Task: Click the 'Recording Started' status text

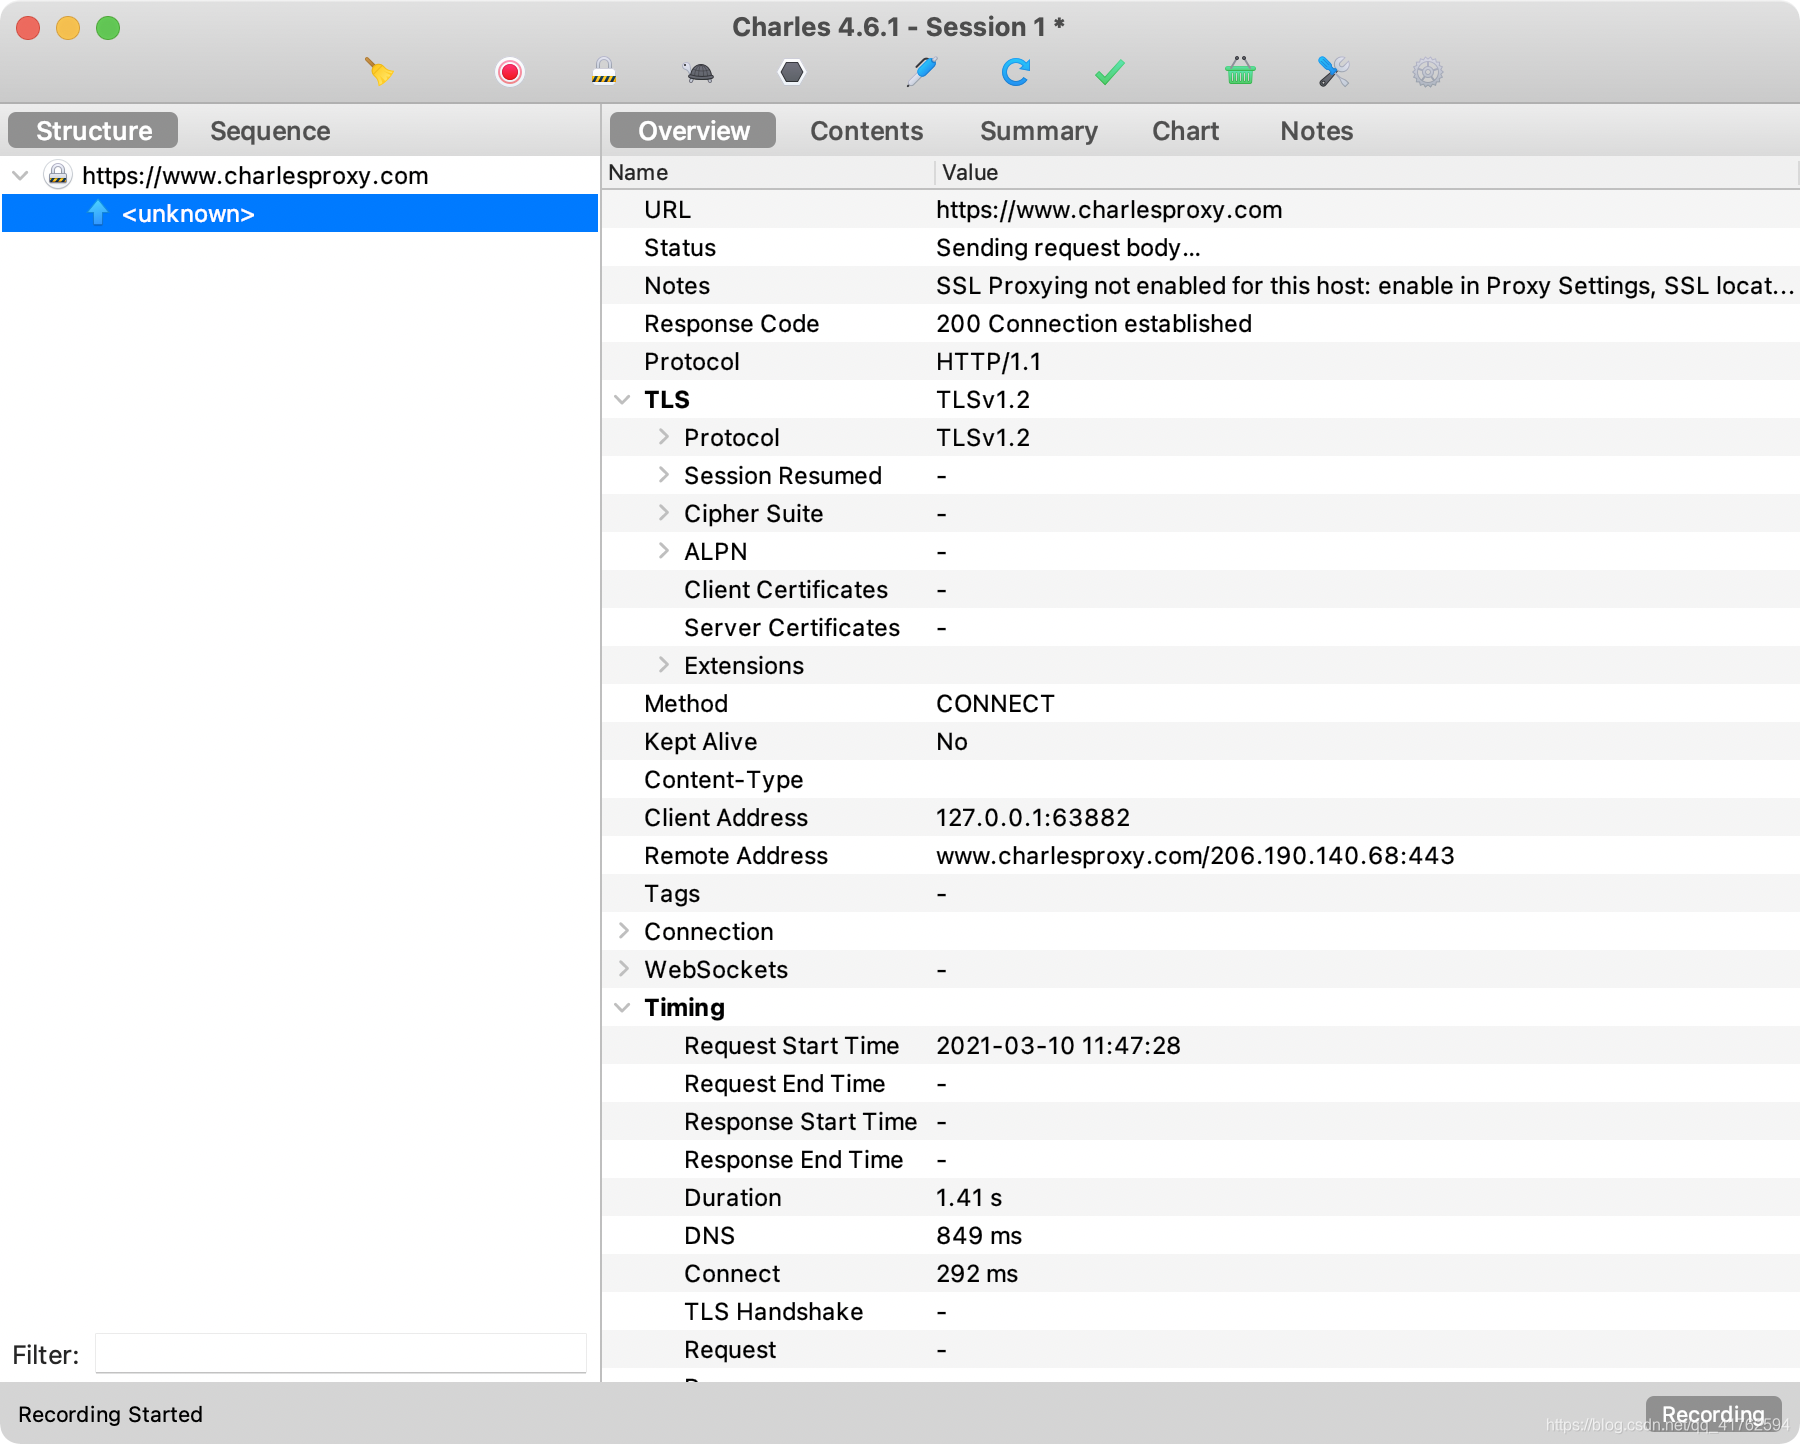Action: [x=110, y=1414]
